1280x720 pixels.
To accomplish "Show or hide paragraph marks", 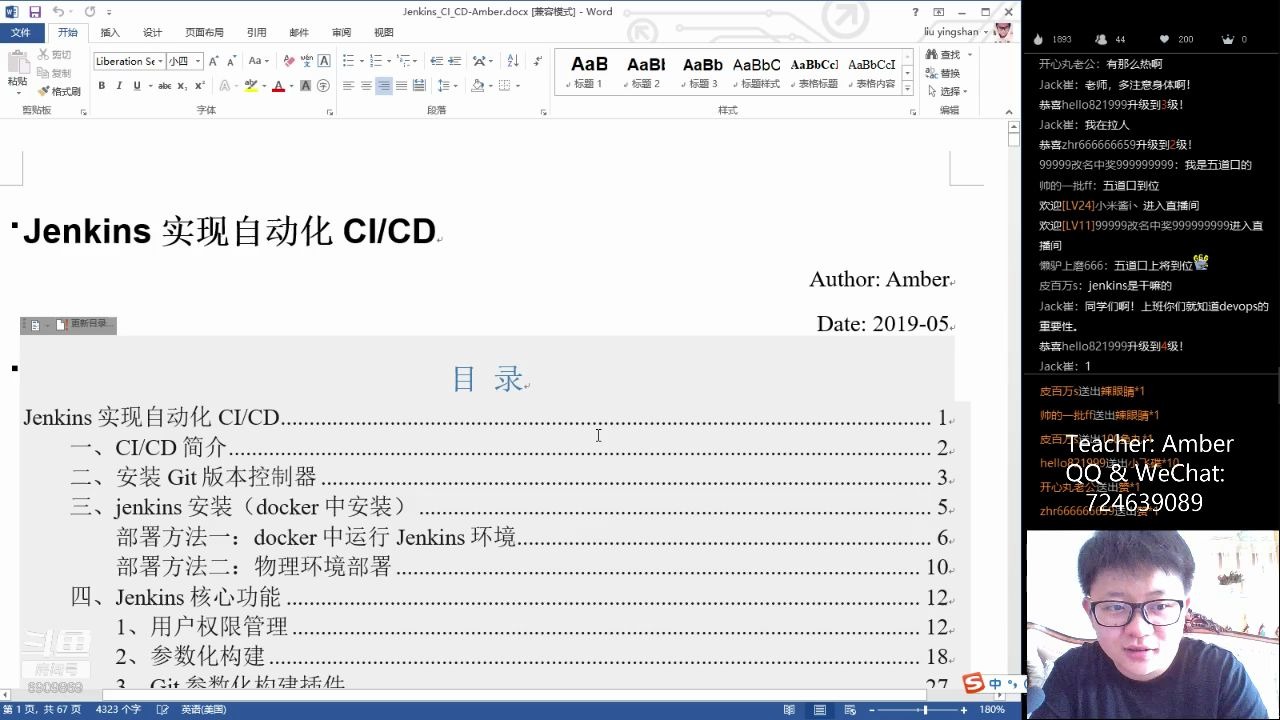I will click(538, 61).
